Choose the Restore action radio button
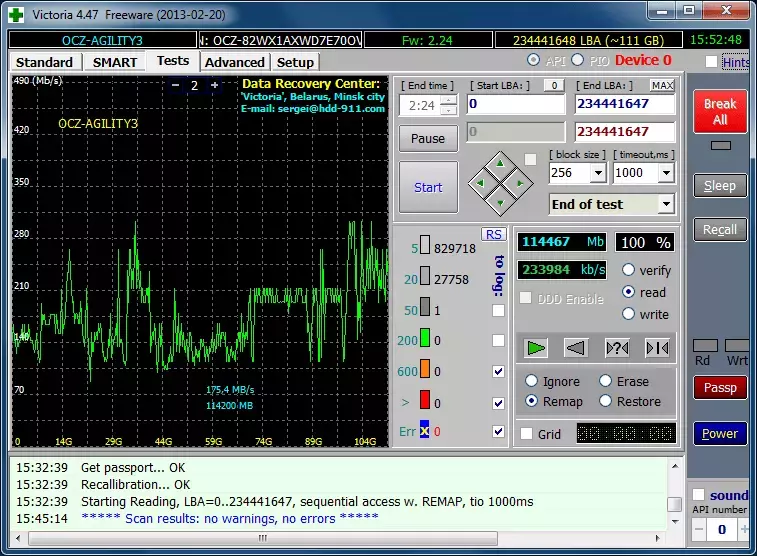This screenshot has height=556, width=757. (605, 401)
